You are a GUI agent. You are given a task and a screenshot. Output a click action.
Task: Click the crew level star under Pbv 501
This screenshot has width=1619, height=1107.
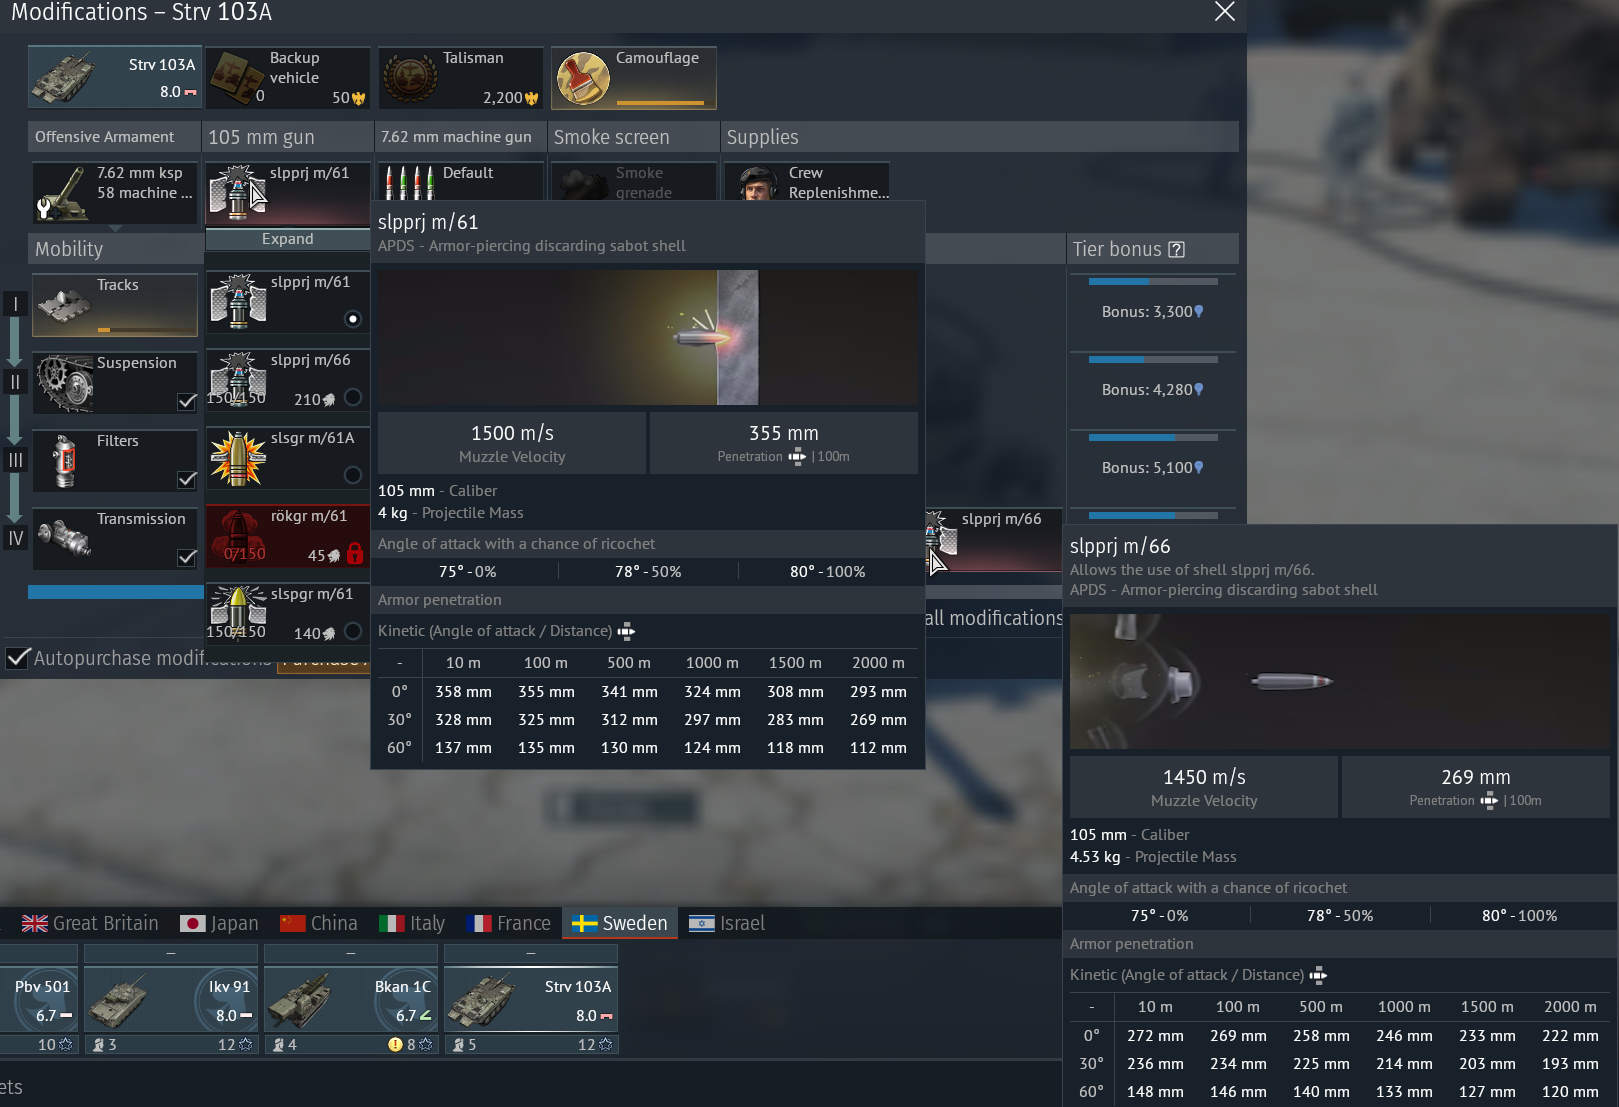click(x=66, y=1045)
